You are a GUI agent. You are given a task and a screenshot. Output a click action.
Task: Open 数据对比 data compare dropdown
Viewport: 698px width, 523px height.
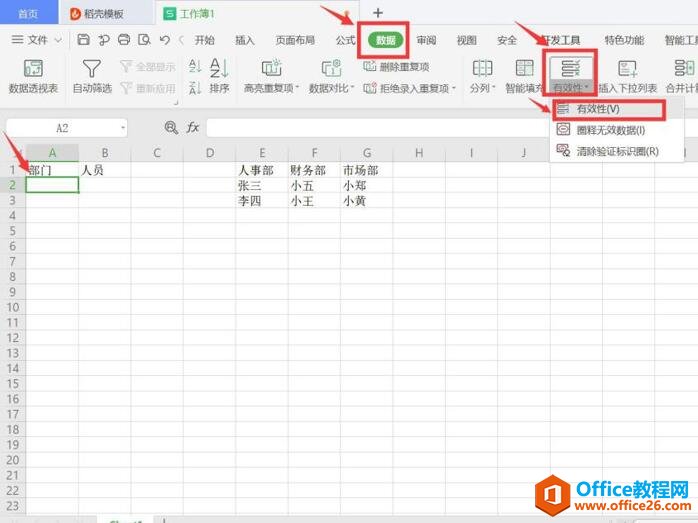click(x=331, y=77)
